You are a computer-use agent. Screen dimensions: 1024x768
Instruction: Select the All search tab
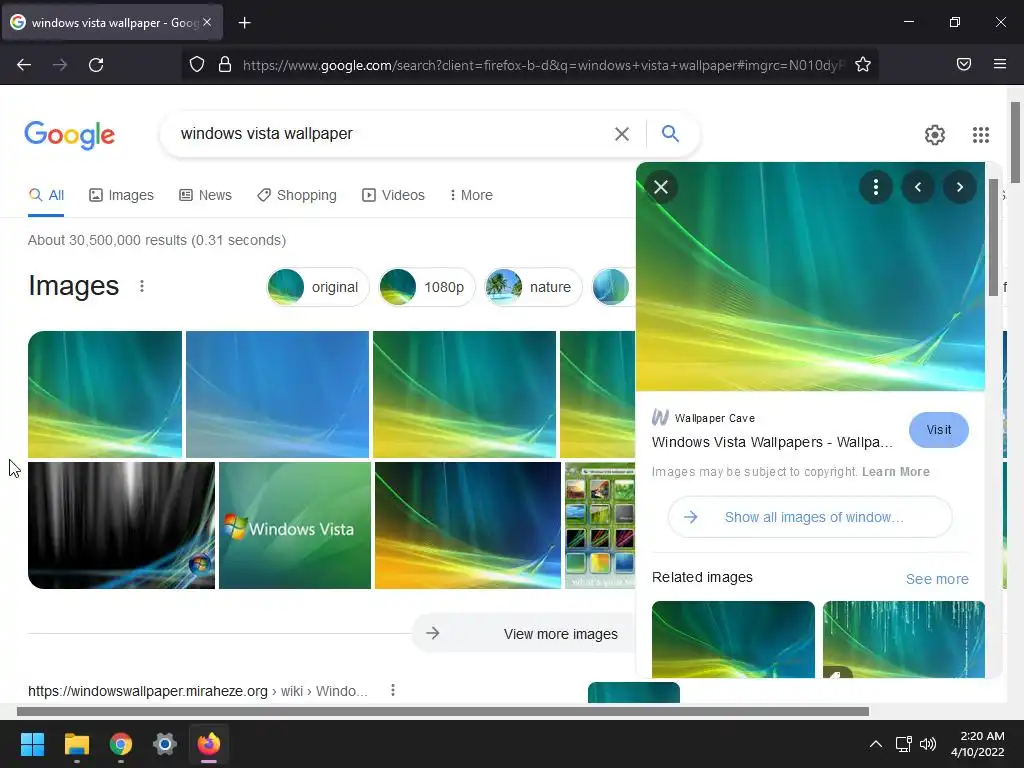pyautogui.click(x=46, y=195)
